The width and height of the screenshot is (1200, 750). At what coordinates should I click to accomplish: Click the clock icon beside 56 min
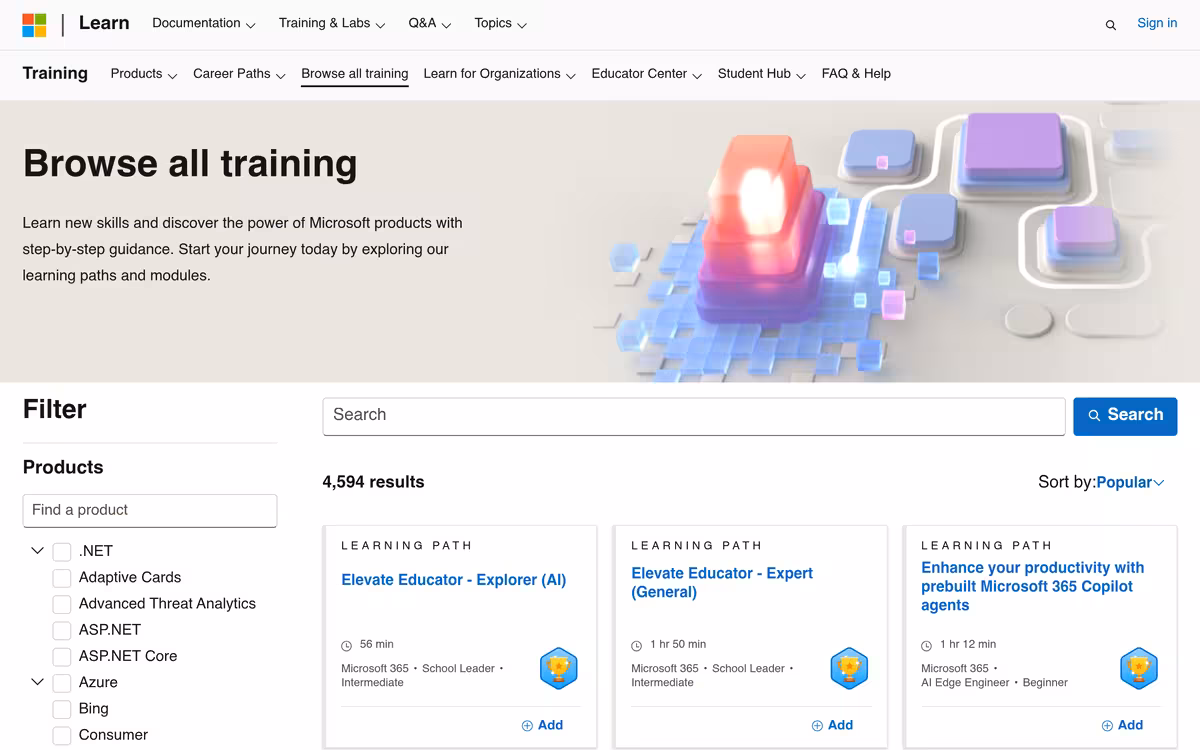tap(347, 646)
